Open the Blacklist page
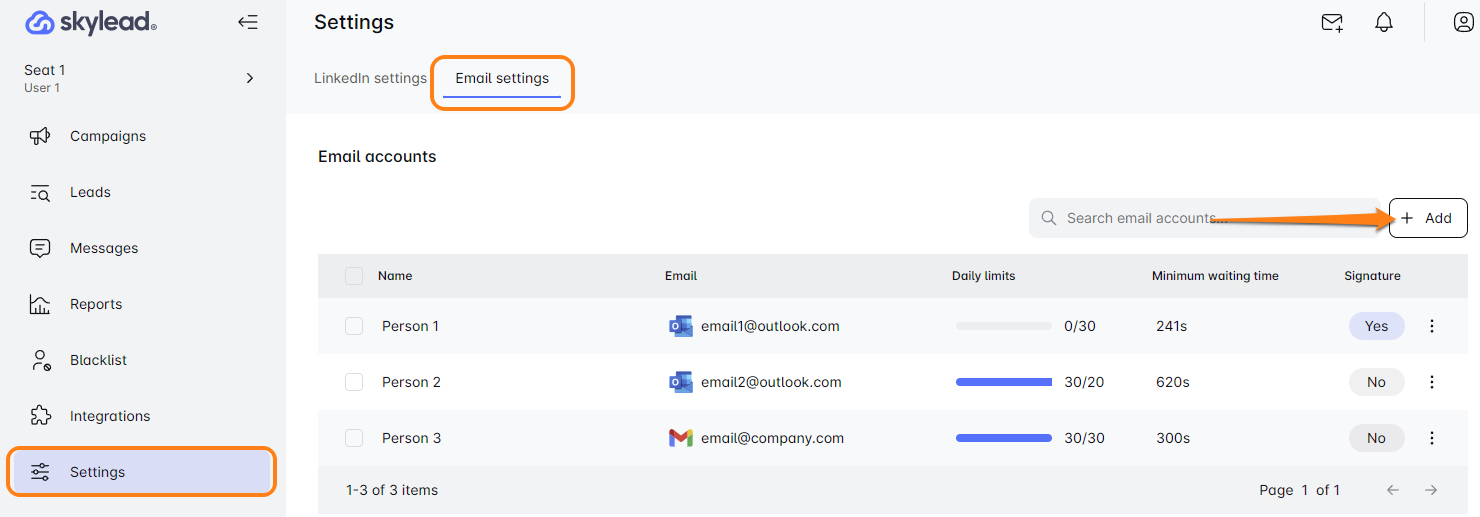The width and height of the screenshot is (1480, 517). (x=98, y=360)
